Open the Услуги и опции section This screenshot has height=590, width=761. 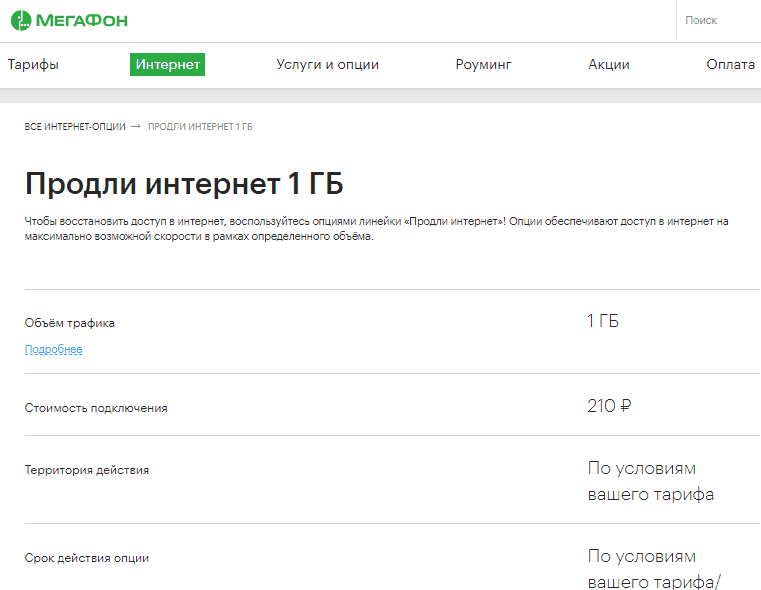pyautogui.click(x=328, y=65)
